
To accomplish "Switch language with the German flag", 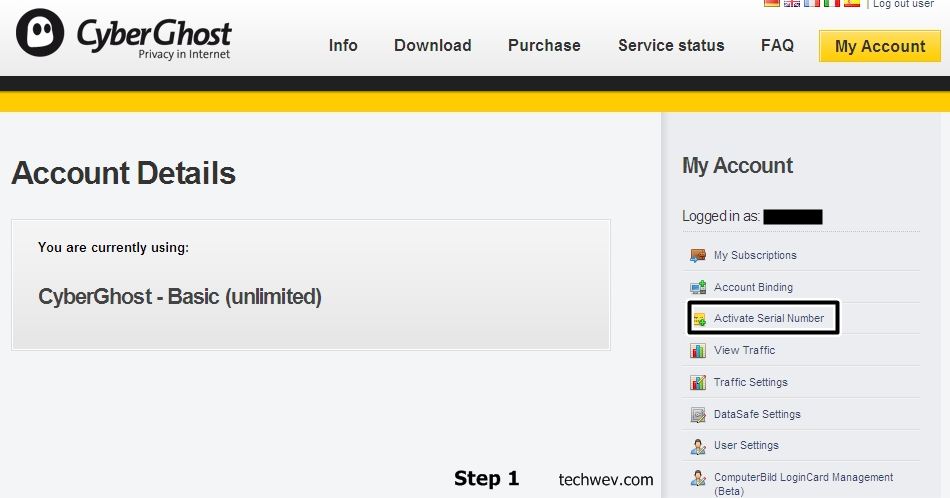I will pos(772,3).
